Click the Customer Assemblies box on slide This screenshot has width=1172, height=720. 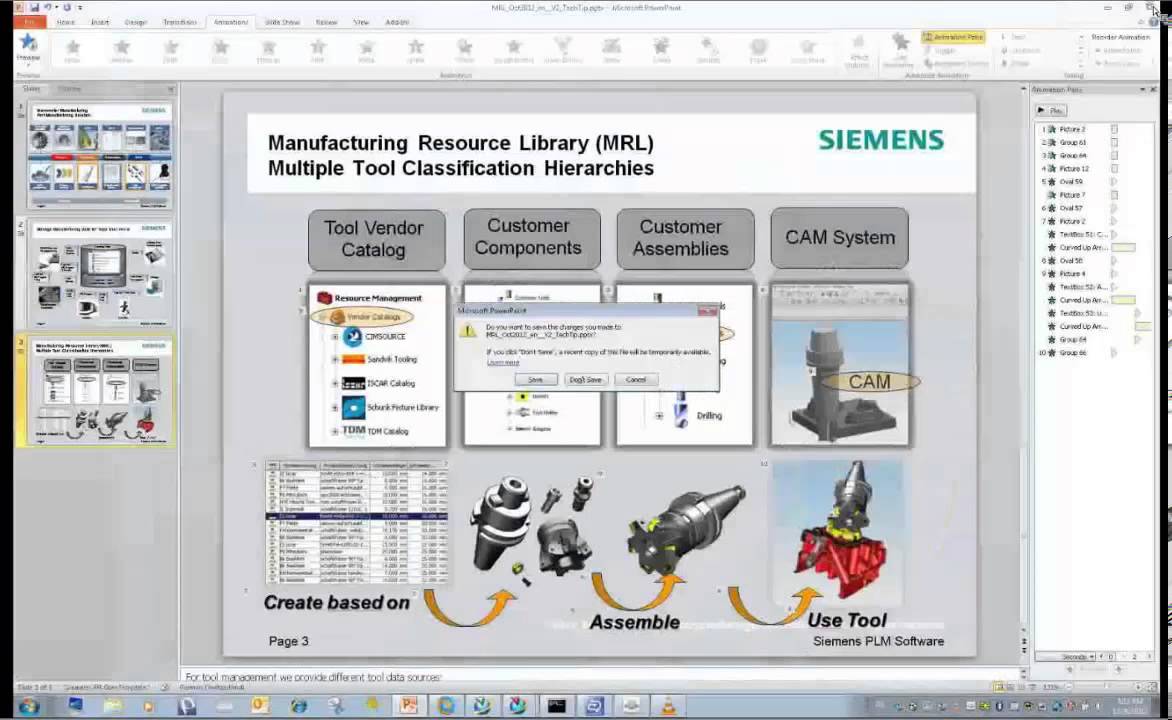685,239
